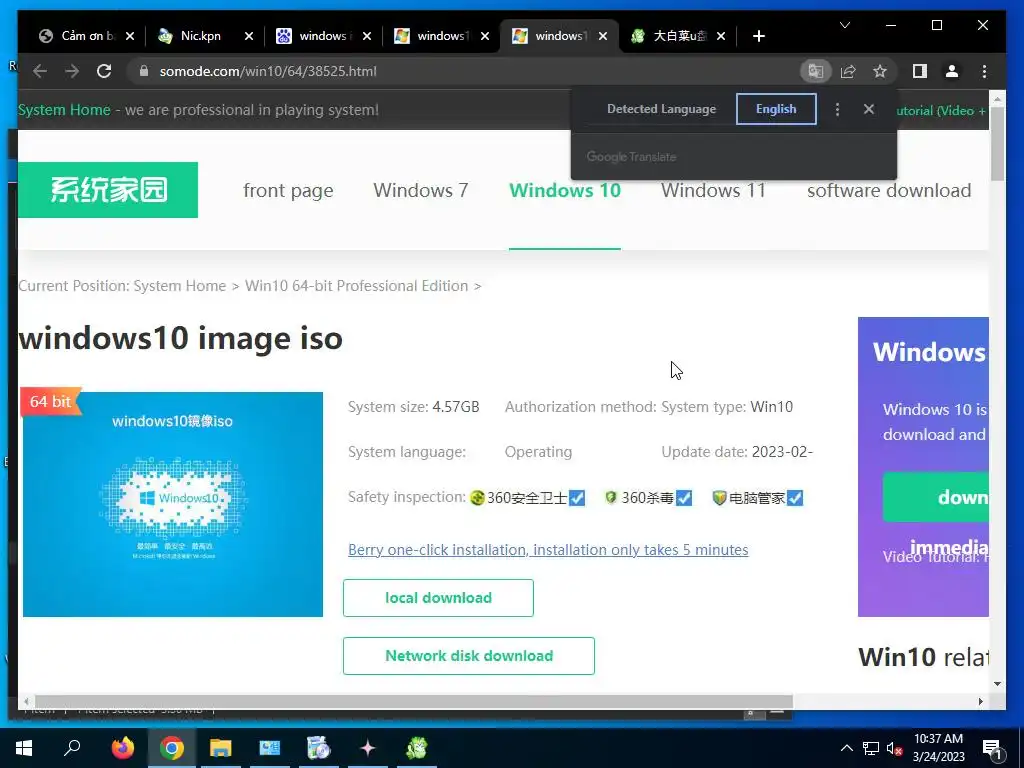This screenshot has width=1024, height=768.
Task: Toggle the Chrome side panel icon
Action: click(x=920, y=71)
